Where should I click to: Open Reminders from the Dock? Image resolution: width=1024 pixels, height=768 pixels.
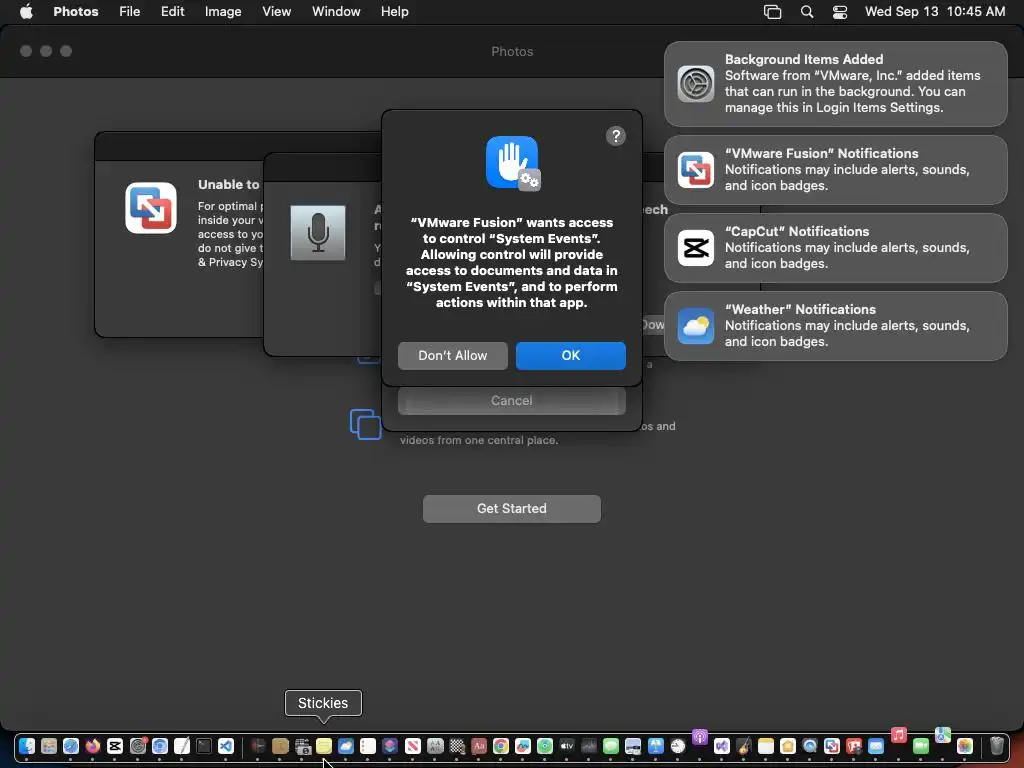[x=368, y=746]
